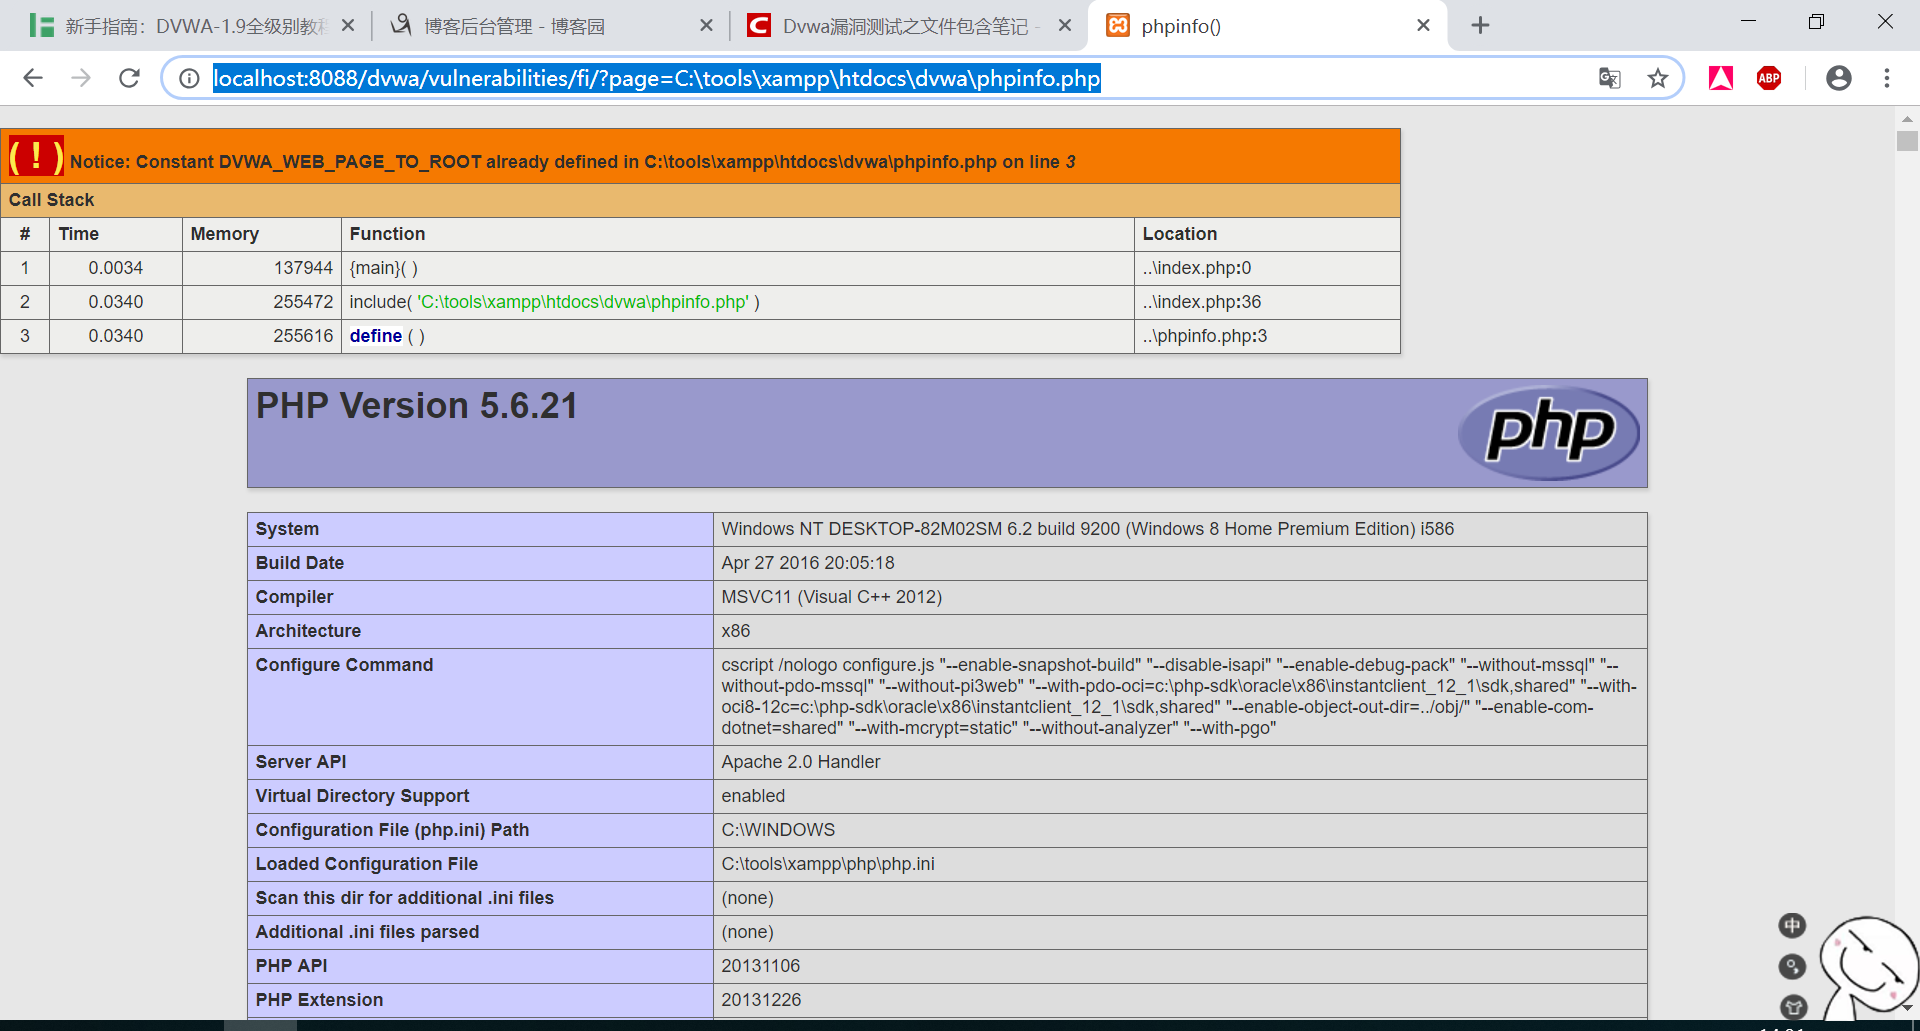This screenshot has height=1031, width=1920.
Task: Click the Apache 2.0 Handler value
Action: pos(801,762)
